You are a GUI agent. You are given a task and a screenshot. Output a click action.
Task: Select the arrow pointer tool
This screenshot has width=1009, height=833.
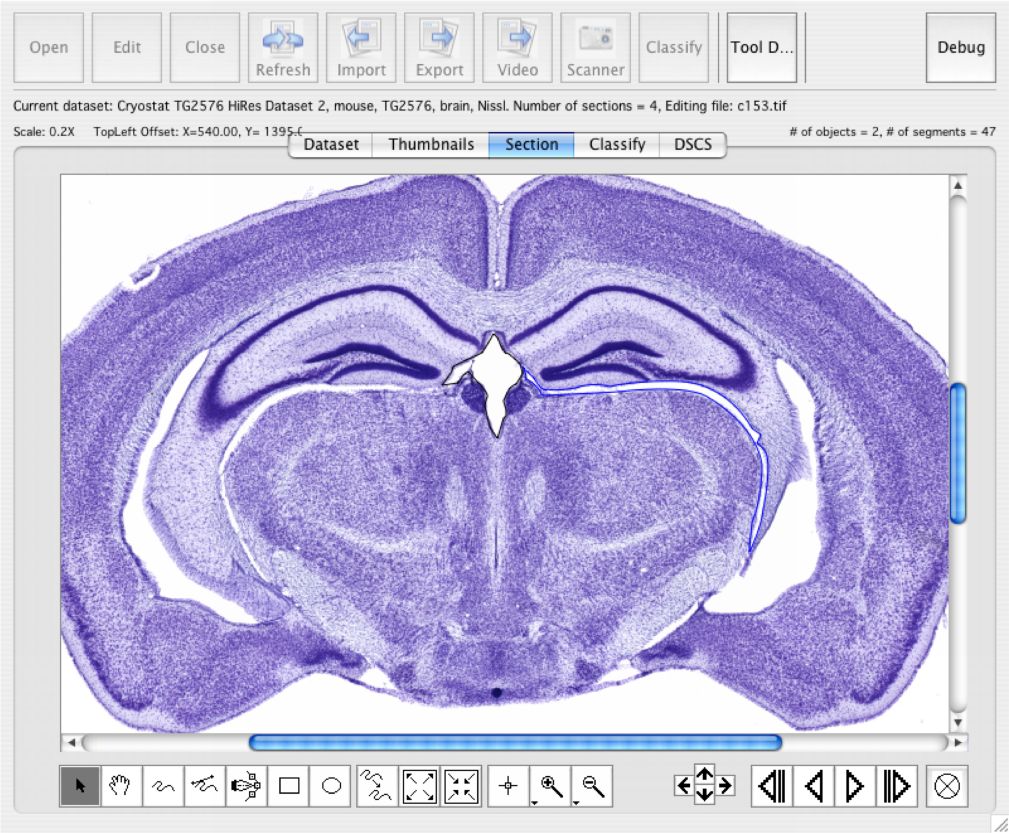pyautogui.click(x=80, y=786)
